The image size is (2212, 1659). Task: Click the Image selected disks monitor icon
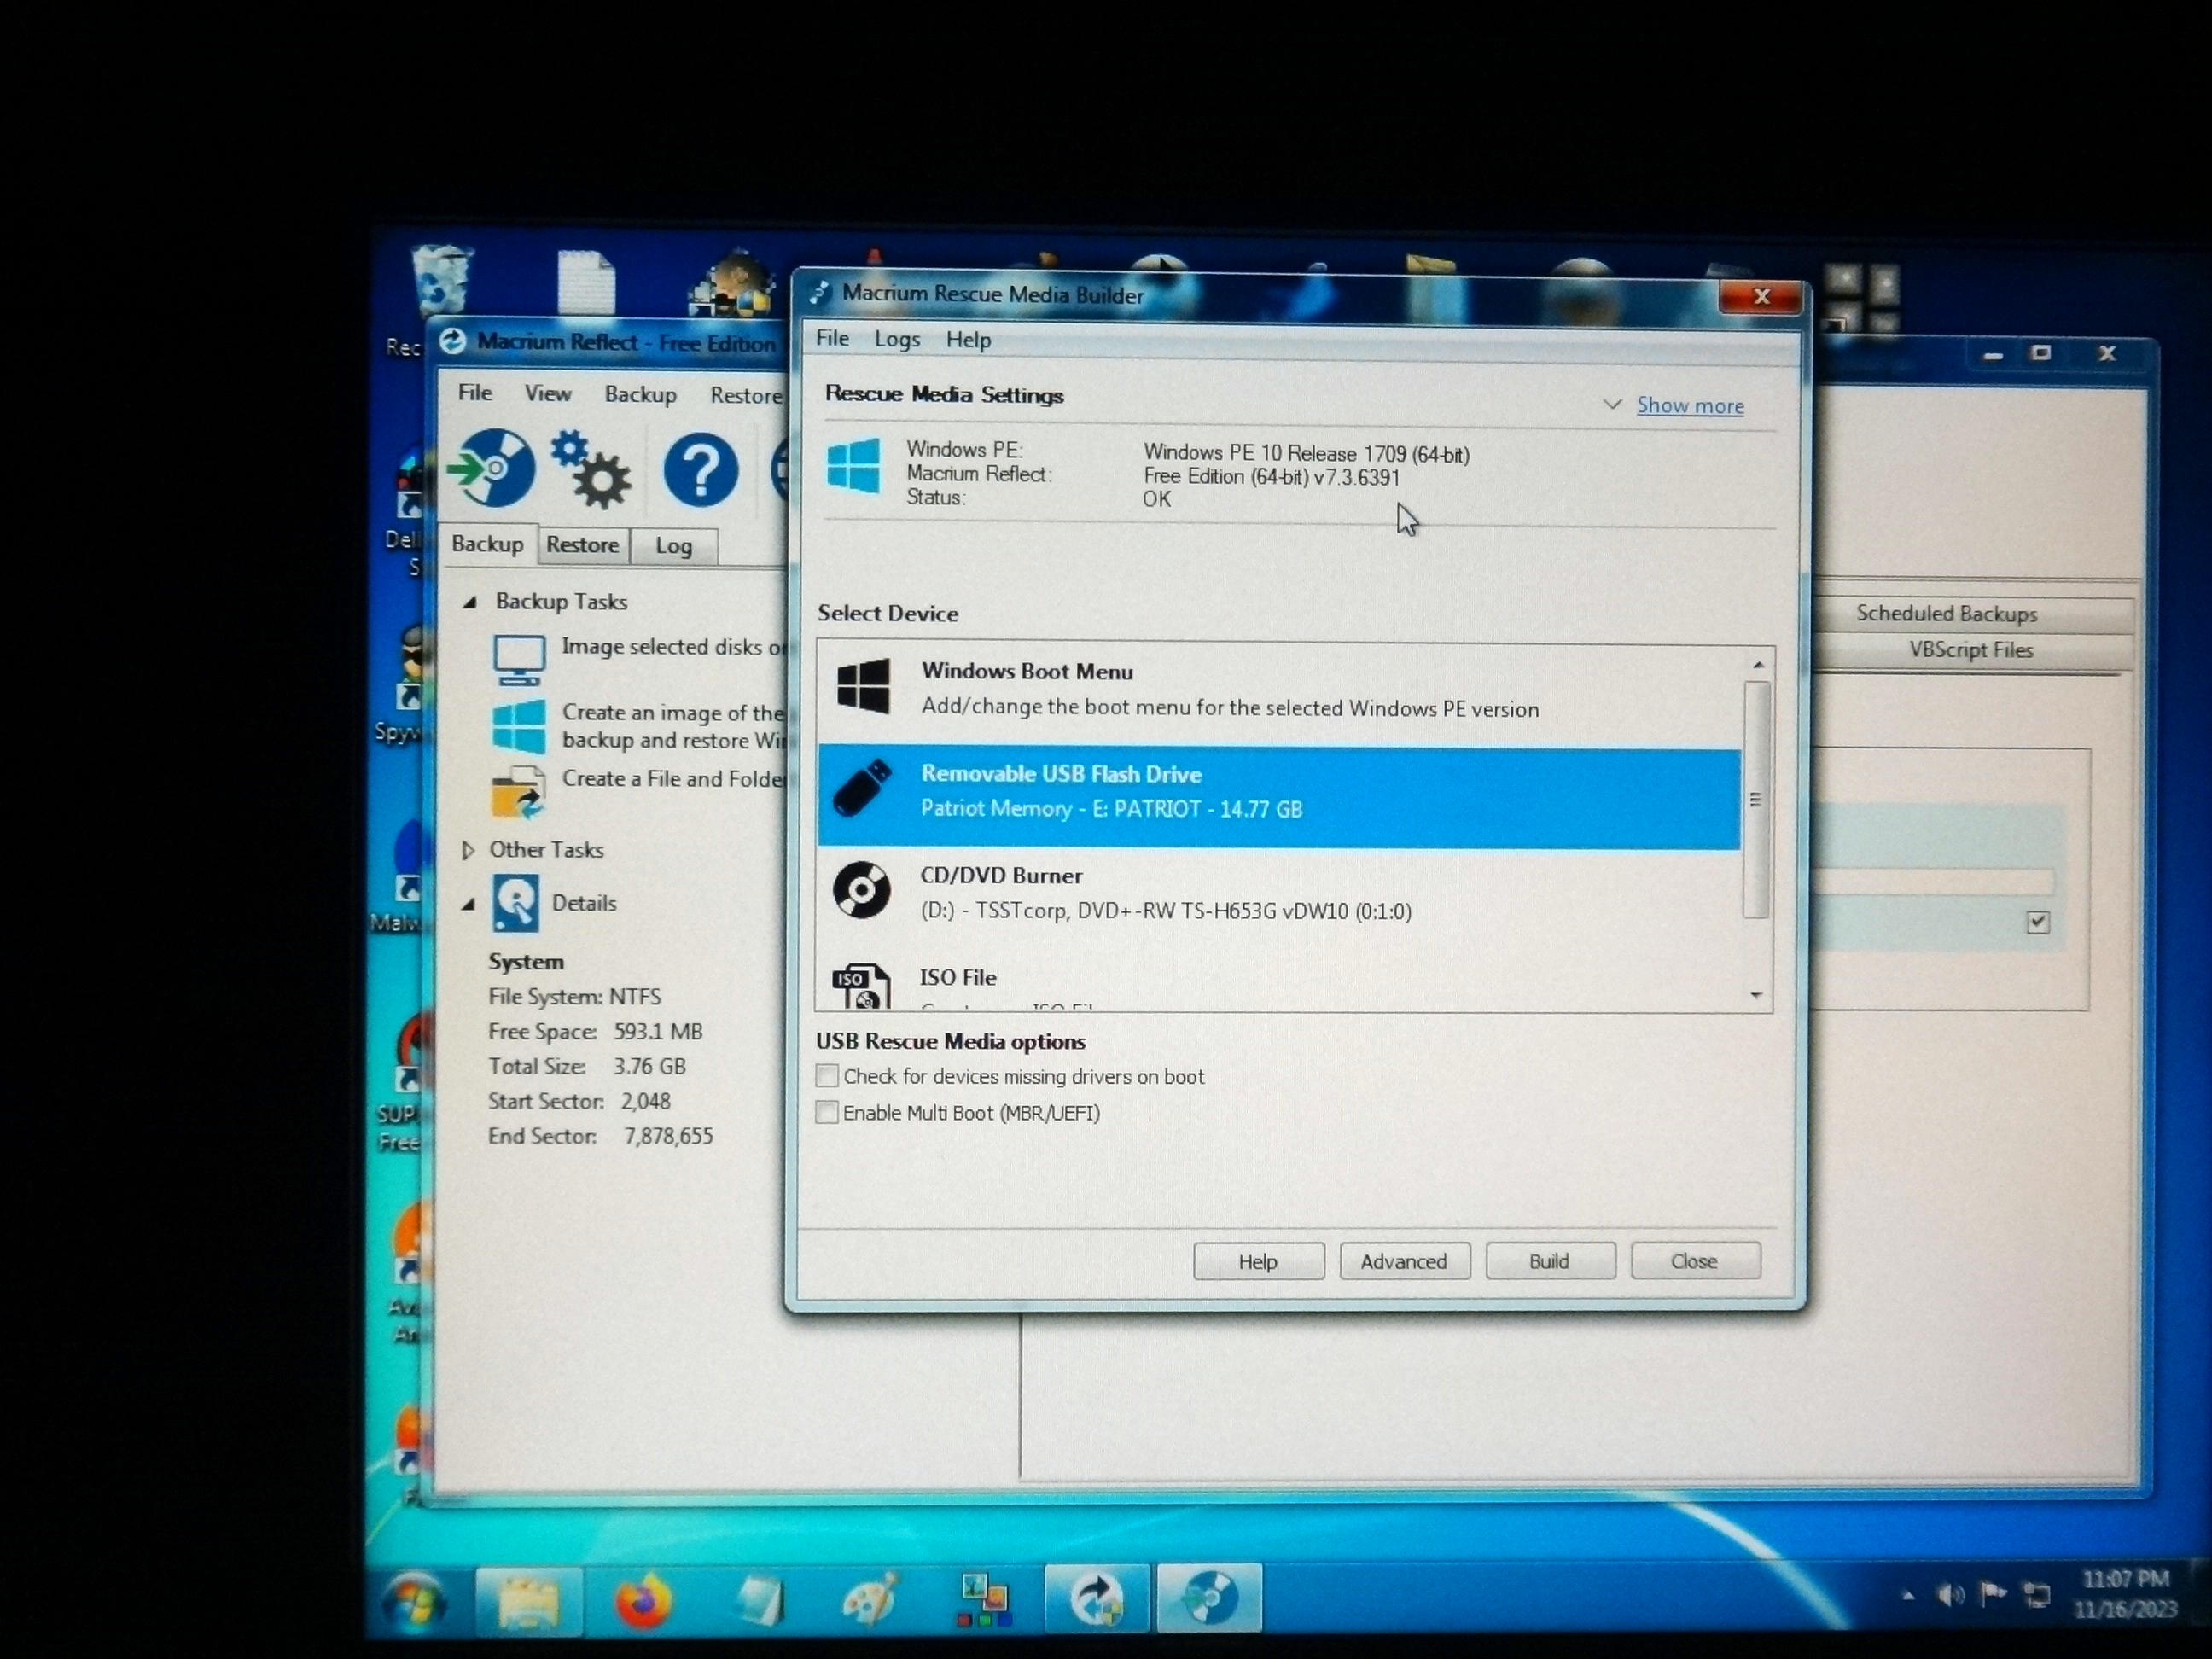(x=519, y=660)
